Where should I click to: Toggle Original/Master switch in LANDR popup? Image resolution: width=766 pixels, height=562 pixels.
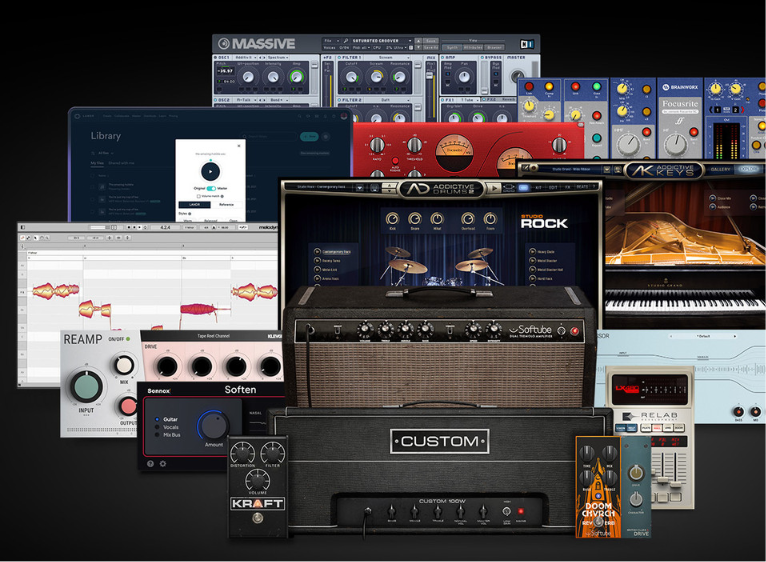tap(211, 189)
